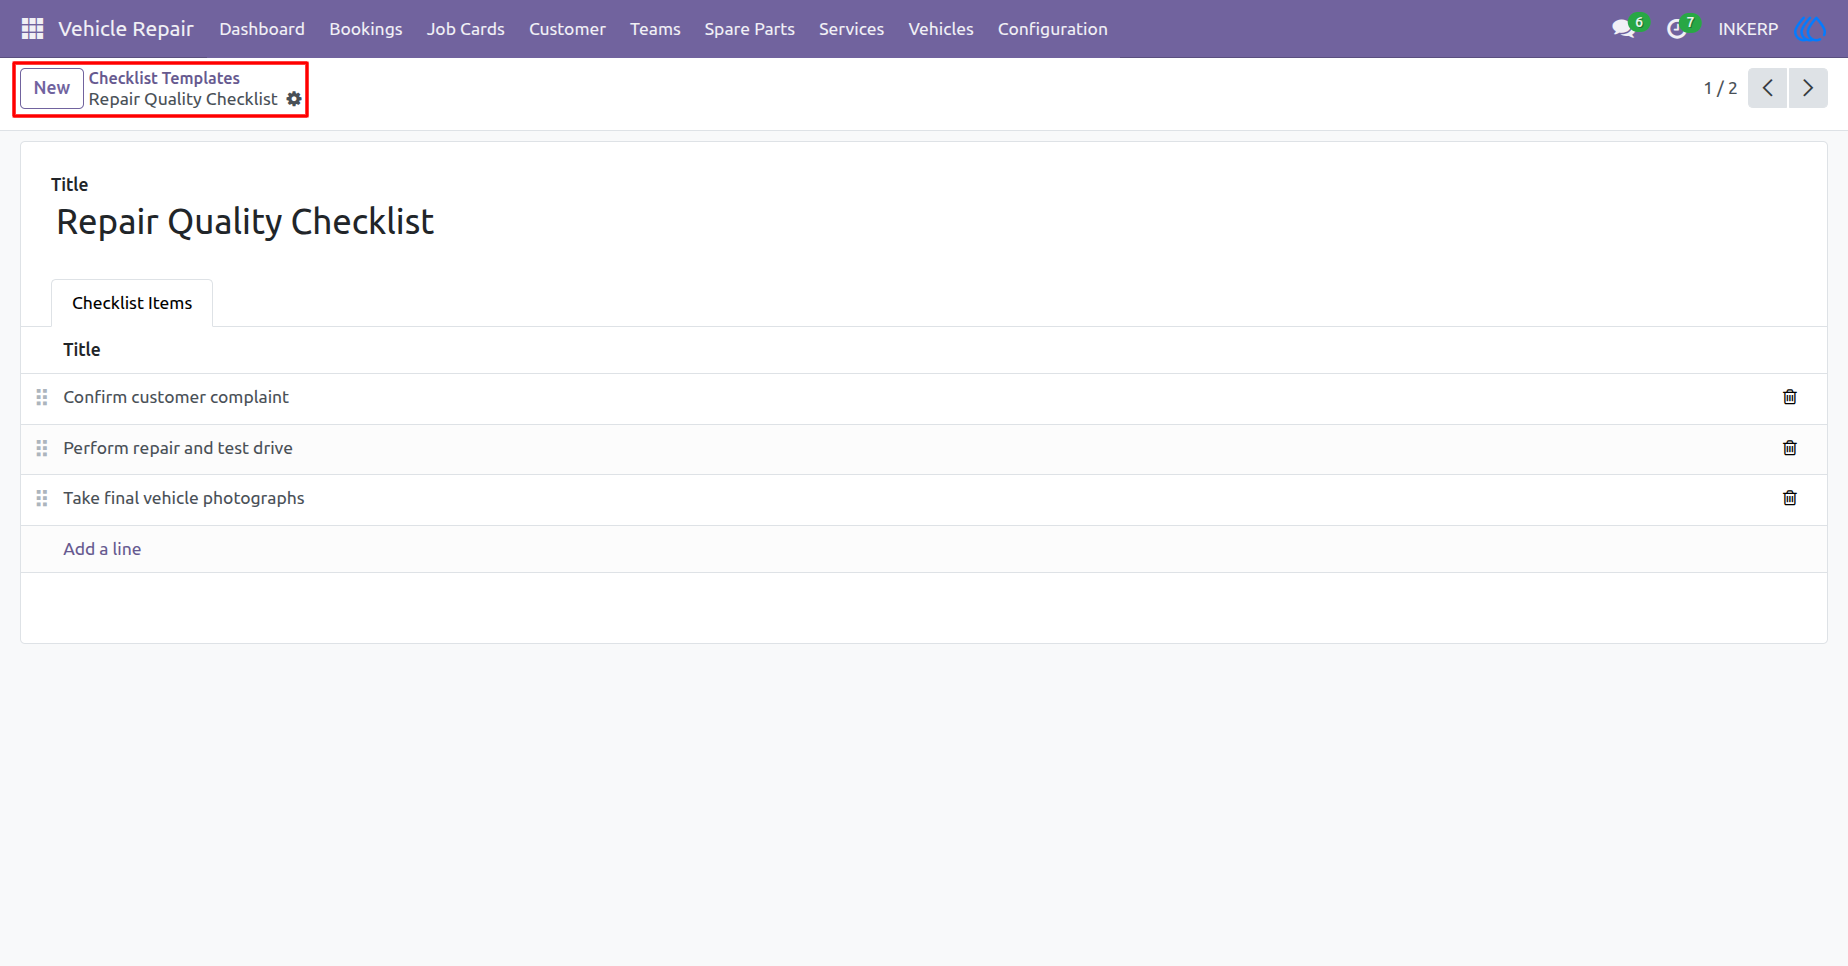Delete the Take final vehicle photographs line
Screen dimensions: 1848x966
[x=1790, y=498]
